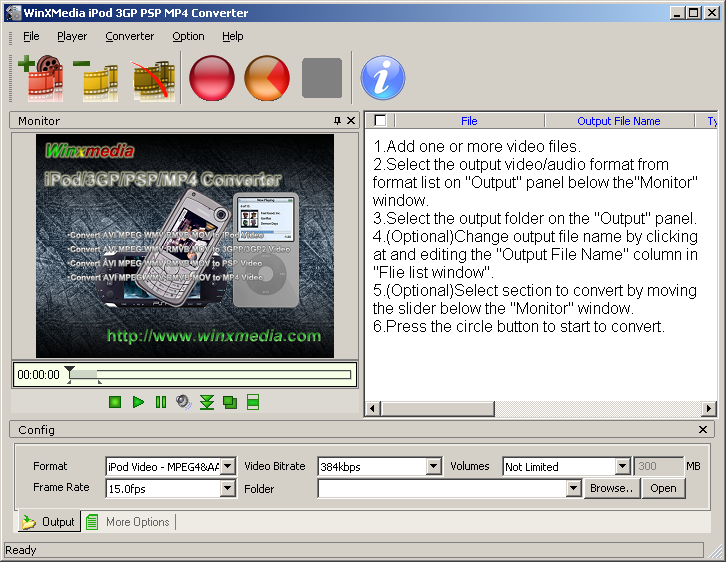Open the Player menu
Image resolution: width=726 pixels, height=562 pixels.
tap(72, 36)
